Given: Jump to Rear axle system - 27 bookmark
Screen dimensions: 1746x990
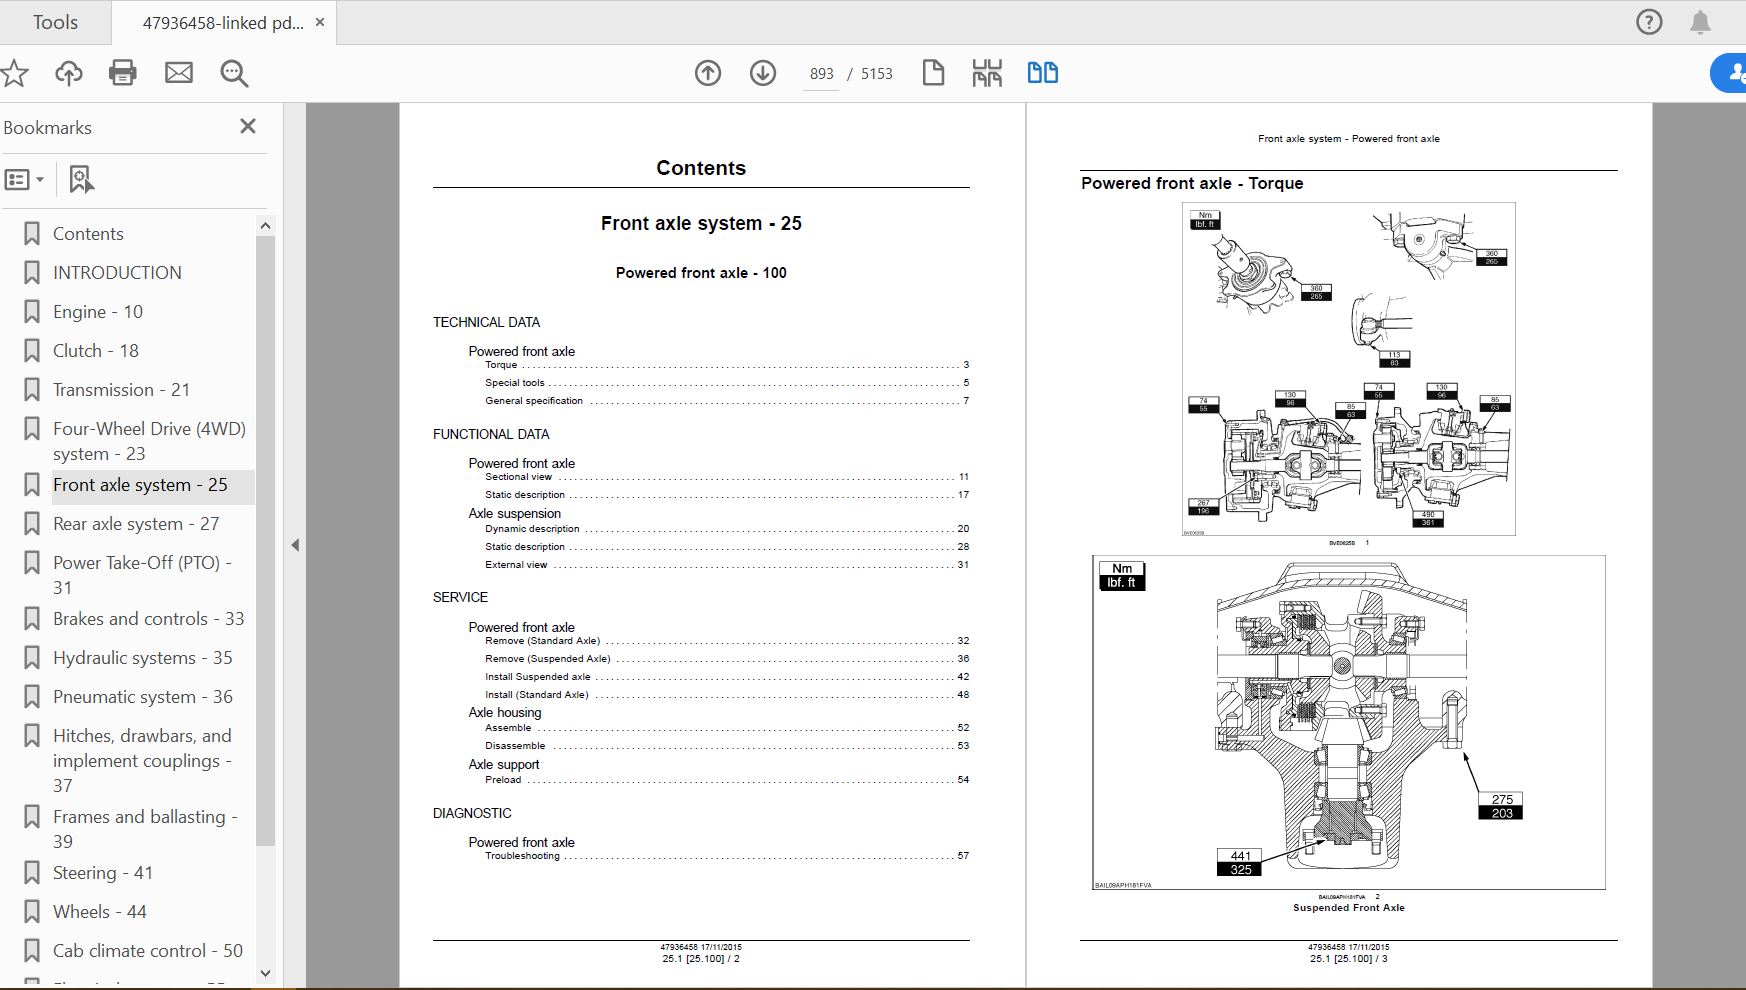Looking at the screenshot, I should pos(135,524).
